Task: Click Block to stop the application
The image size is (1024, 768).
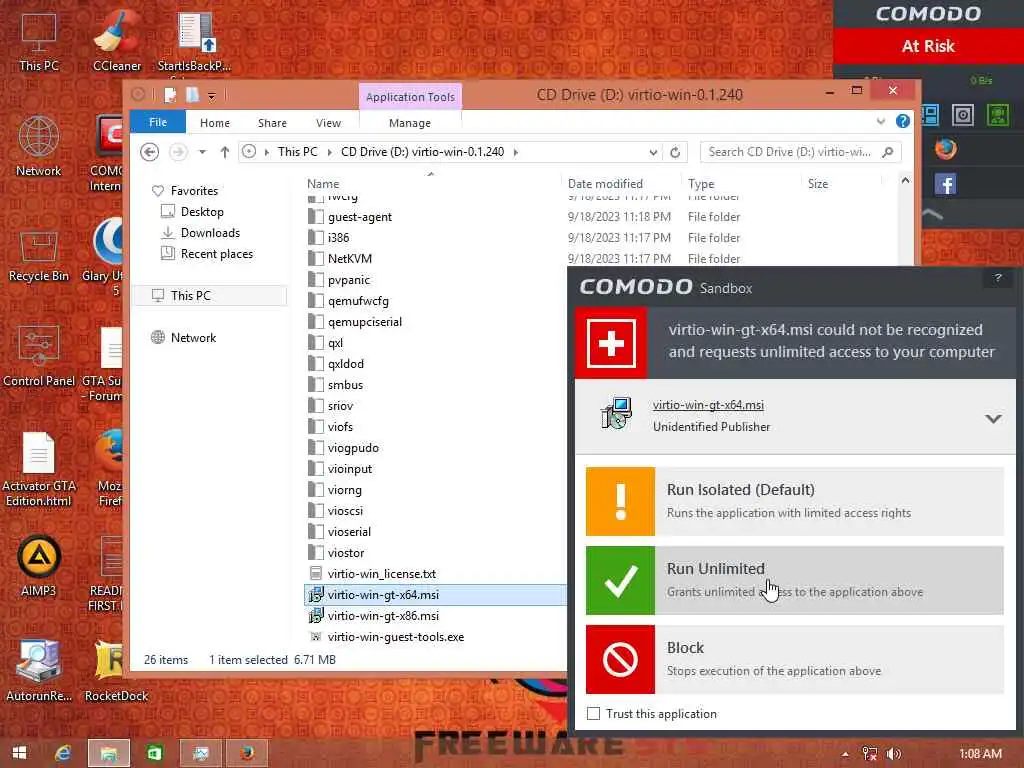Action: pyautogui.click(x=795, y=659)
